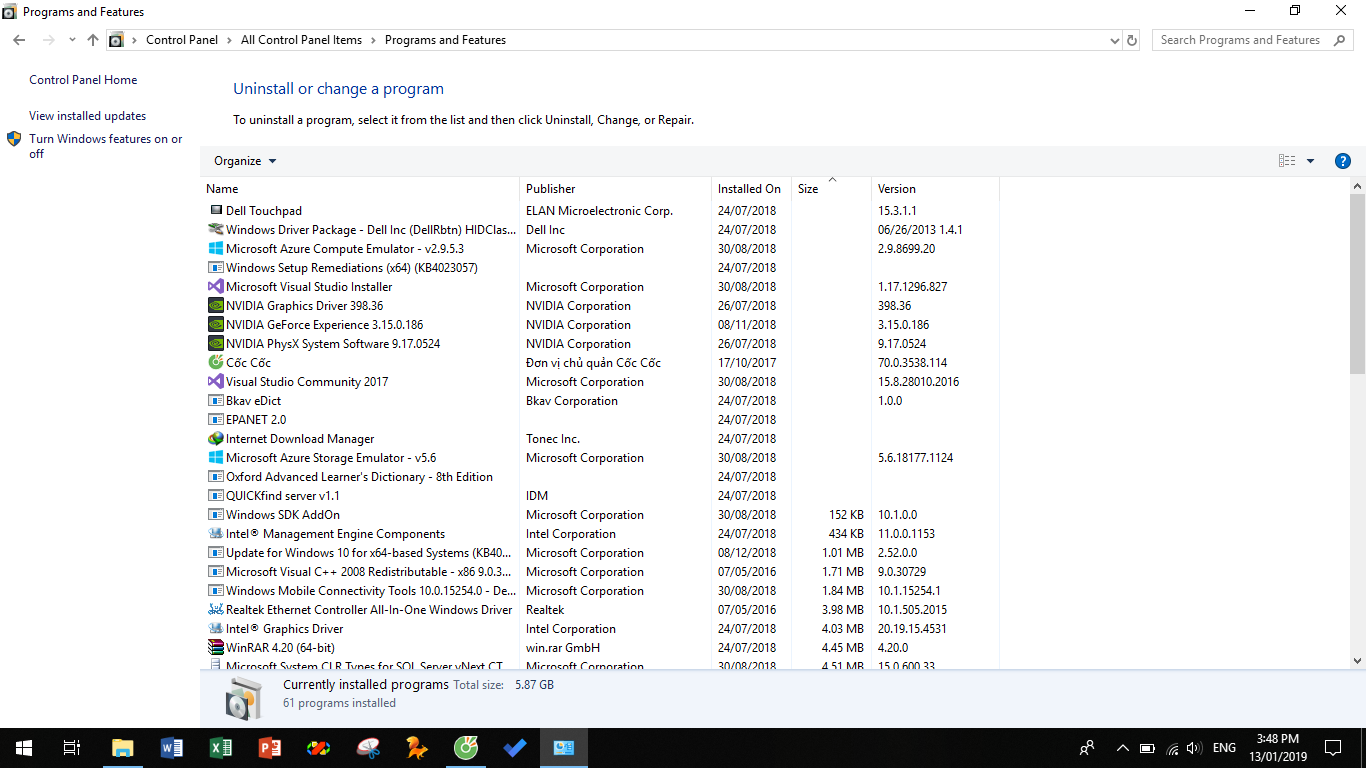Select Windows SDK AddOn row
The width and height of the screenshot is (1366, 768).
[x=600, y=515]
